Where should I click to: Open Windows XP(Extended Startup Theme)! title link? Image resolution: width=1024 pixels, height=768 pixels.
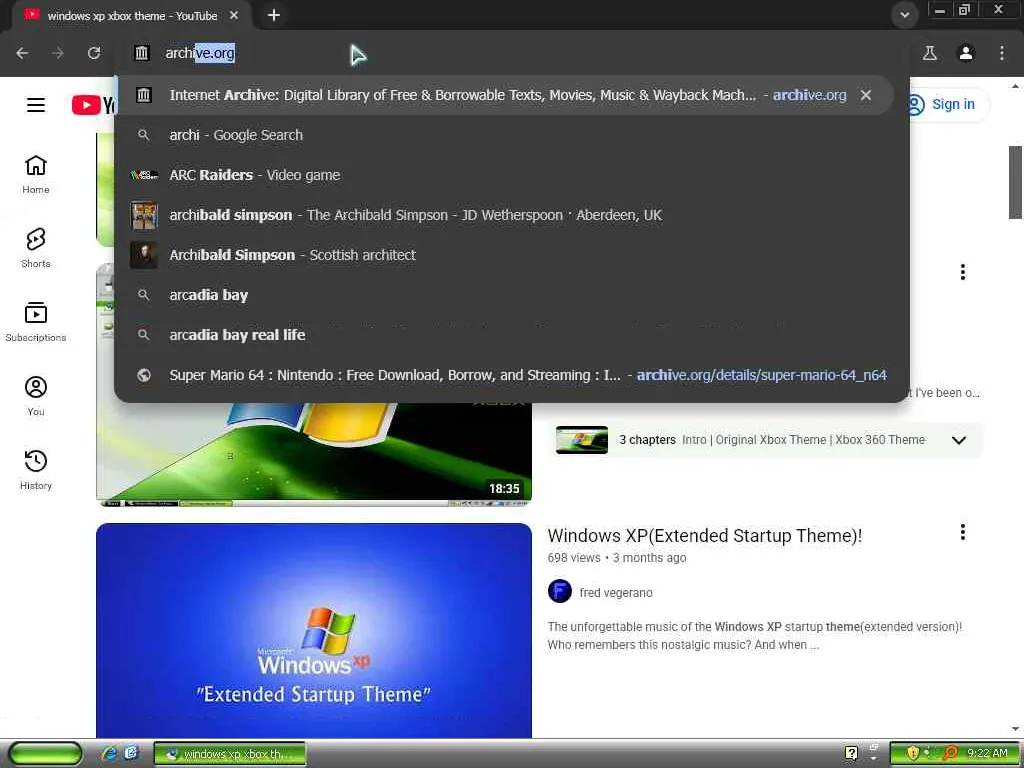tap(705, 536)
